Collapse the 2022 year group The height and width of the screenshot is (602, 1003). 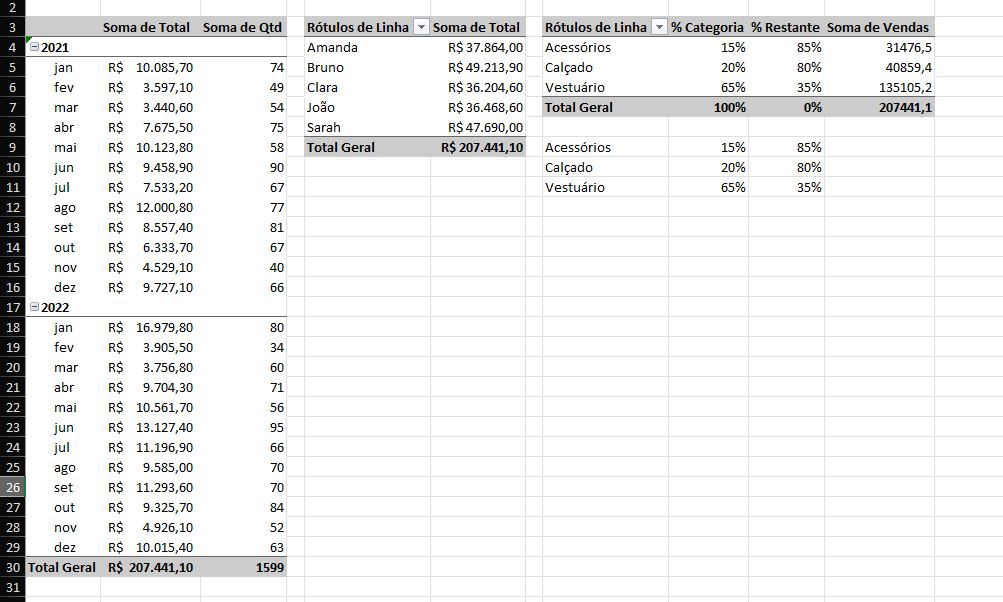[35, 307]
